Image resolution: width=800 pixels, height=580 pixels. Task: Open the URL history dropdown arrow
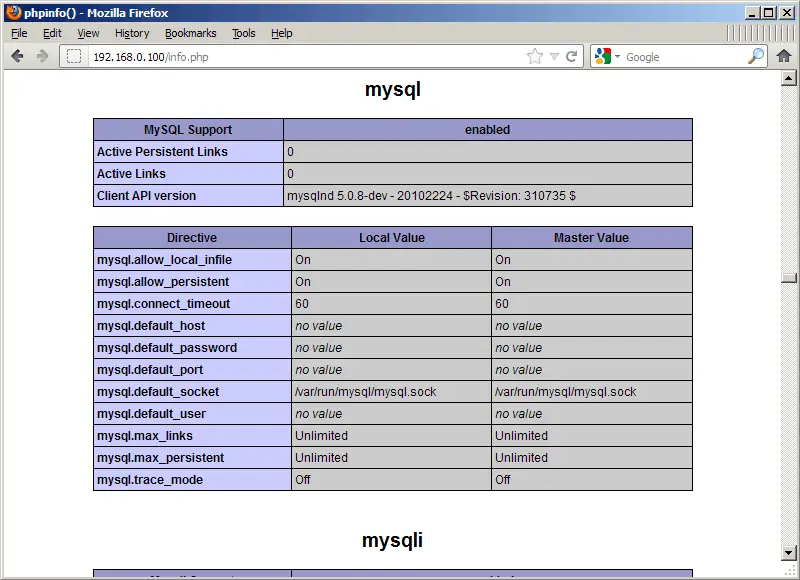(555, 56)
